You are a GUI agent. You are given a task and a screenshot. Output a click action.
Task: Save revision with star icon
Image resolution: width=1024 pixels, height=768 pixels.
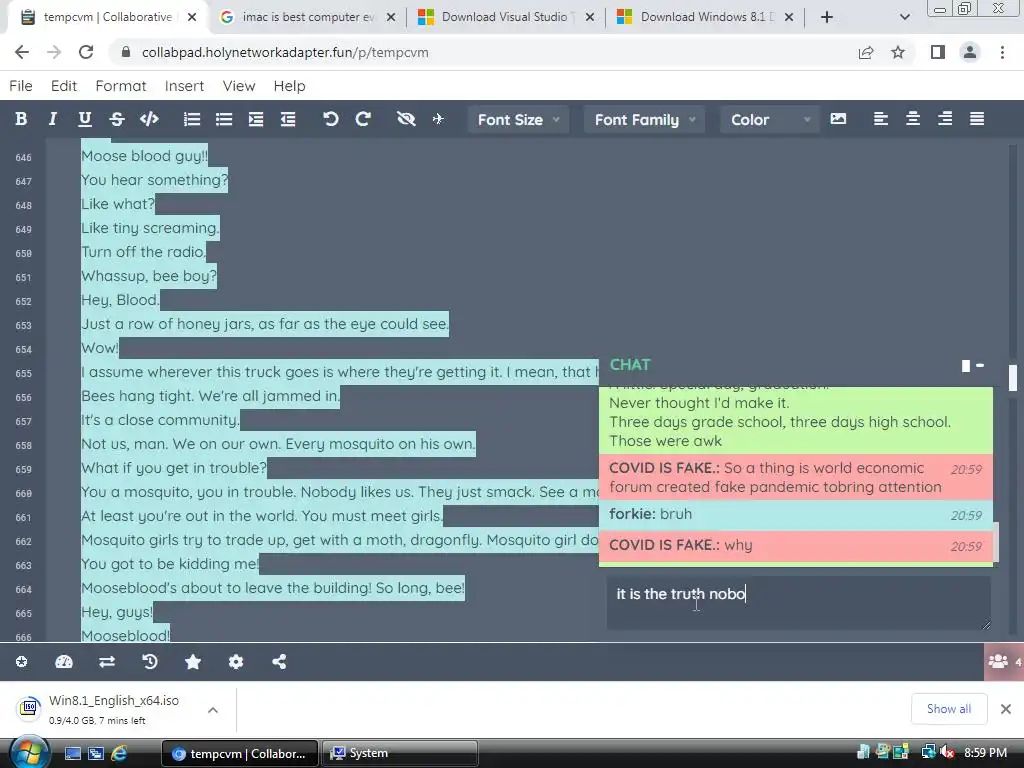pos(193,662)
